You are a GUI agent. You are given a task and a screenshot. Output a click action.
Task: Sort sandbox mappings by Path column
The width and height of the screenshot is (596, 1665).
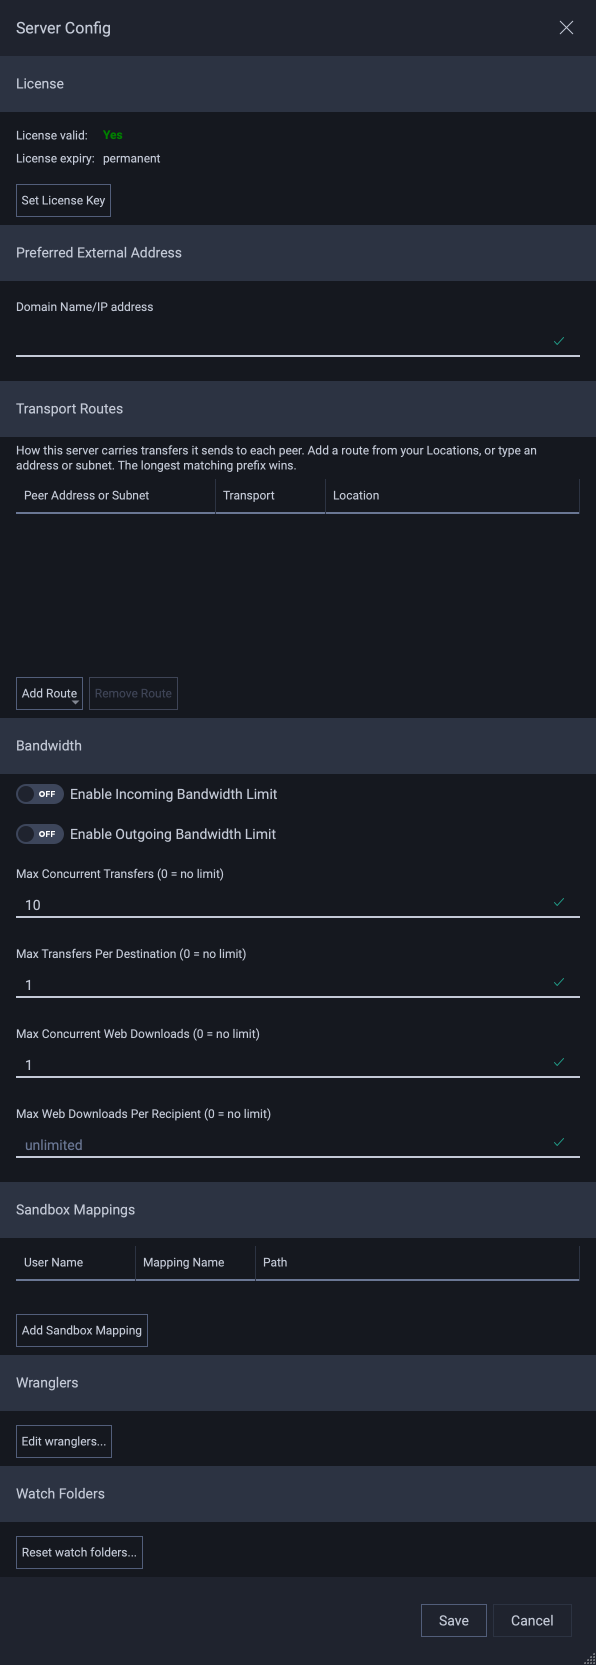pyautogui.click(x=417, y=1263)
